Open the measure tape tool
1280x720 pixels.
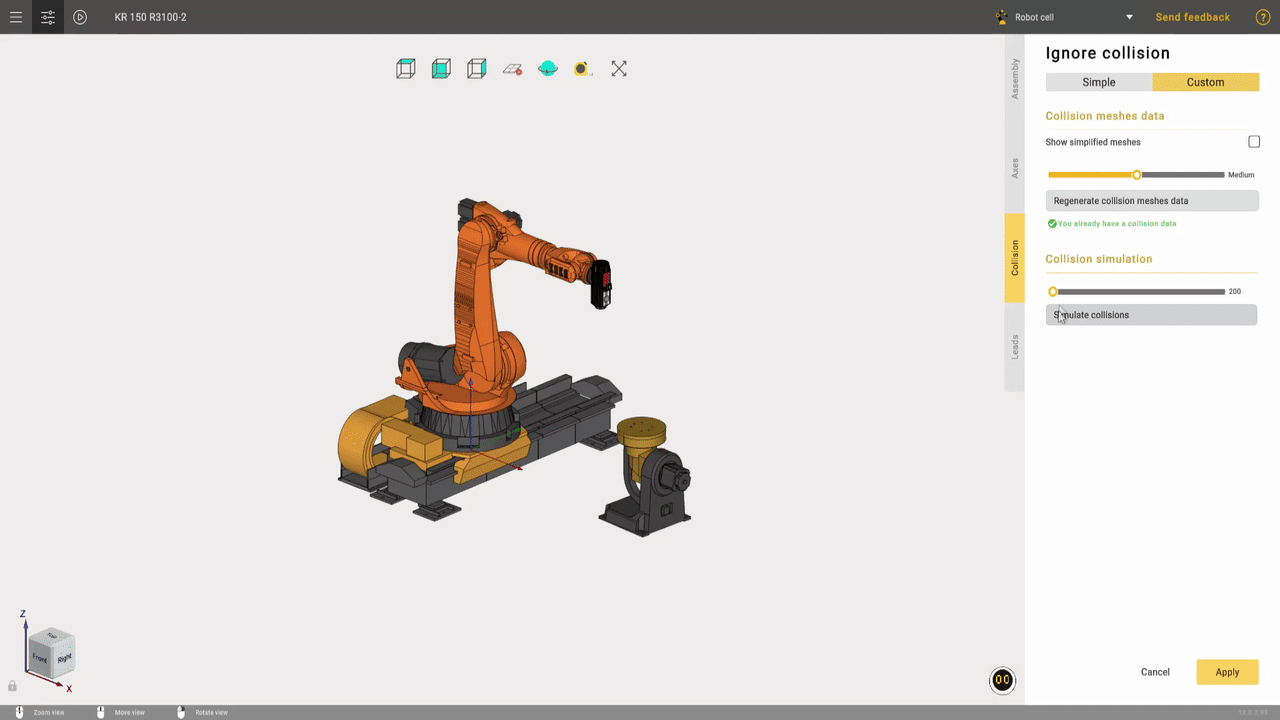click(x=581, y=68)
